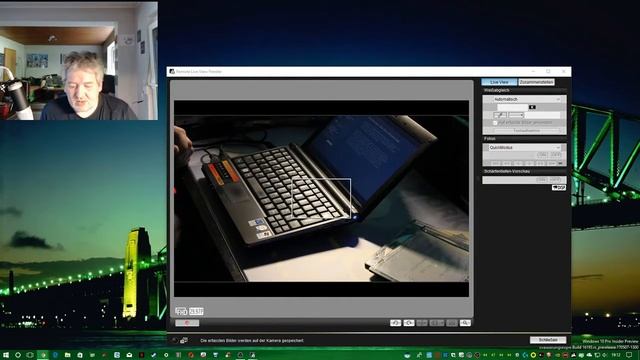Viewport: 640px width, 360px height.
Task: Click ON in the Fokus section
Action: click(x=542, y=155)
